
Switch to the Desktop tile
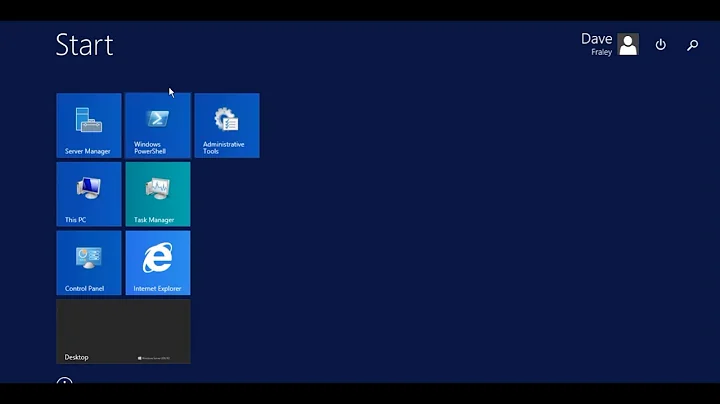[x=123, y=331]
